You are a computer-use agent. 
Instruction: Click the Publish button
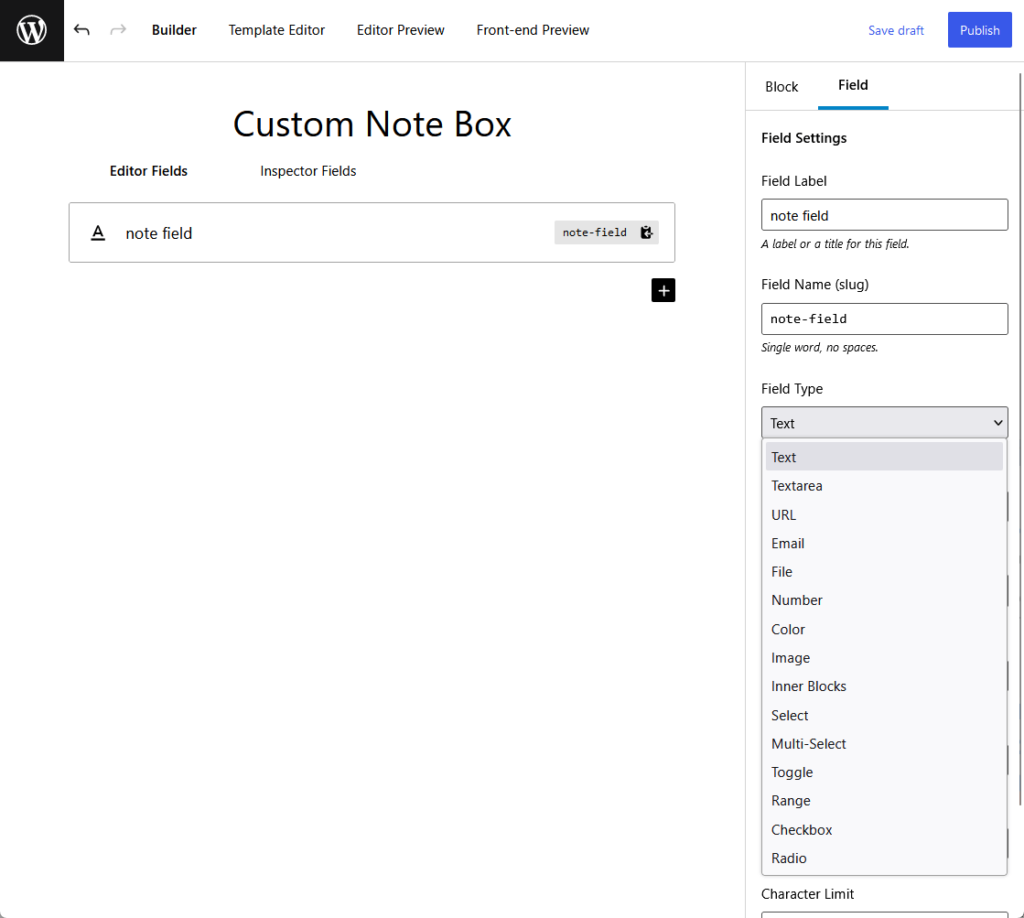pyautogui.click(x=980, y=30)
